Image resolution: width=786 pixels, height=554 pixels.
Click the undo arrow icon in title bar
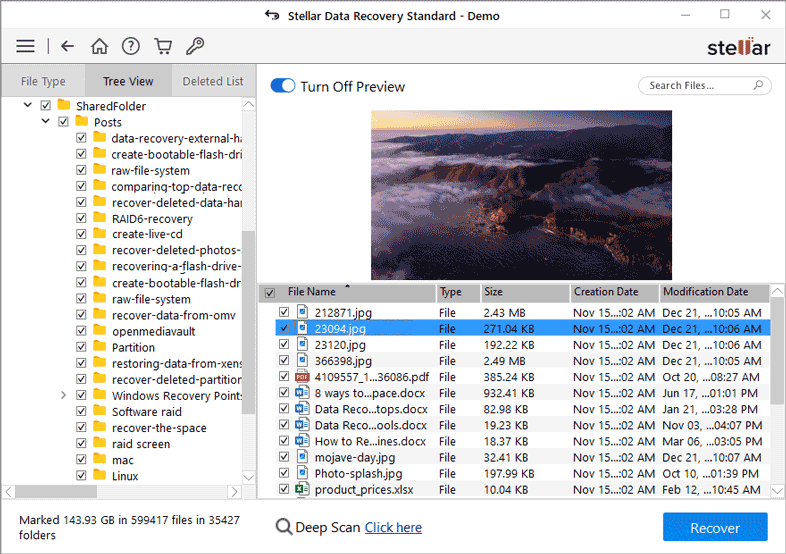[x=272, y=15]
